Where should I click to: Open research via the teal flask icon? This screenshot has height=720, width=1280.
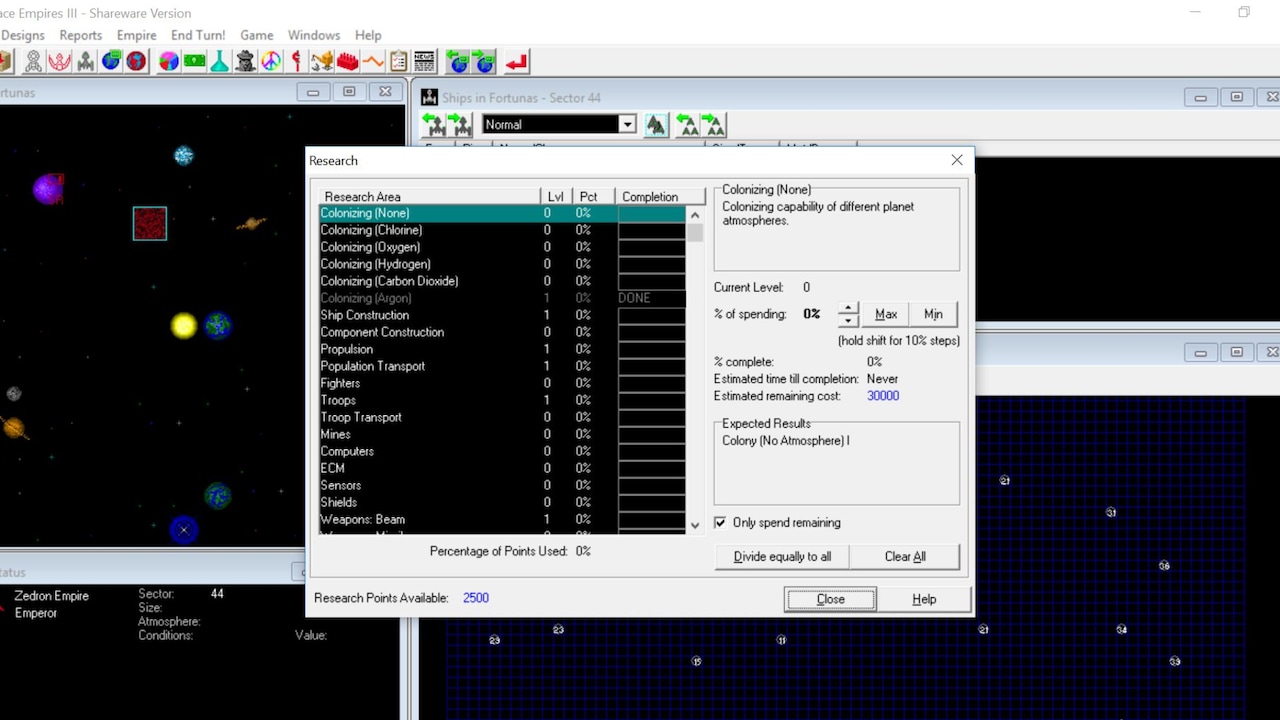[219, 62]
